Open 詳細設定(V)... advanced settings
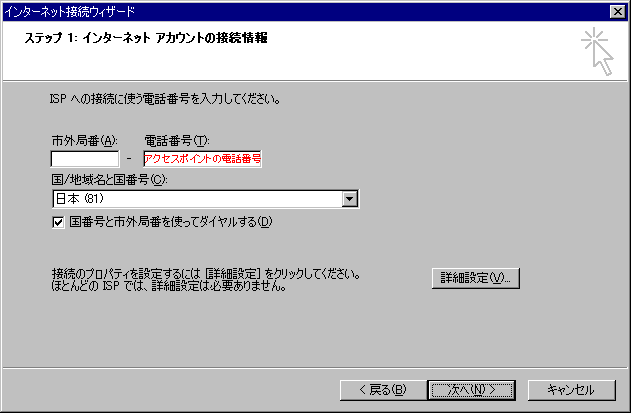This screenshot has height=413, width=631. pyautogui.click(x=476, y=278)
